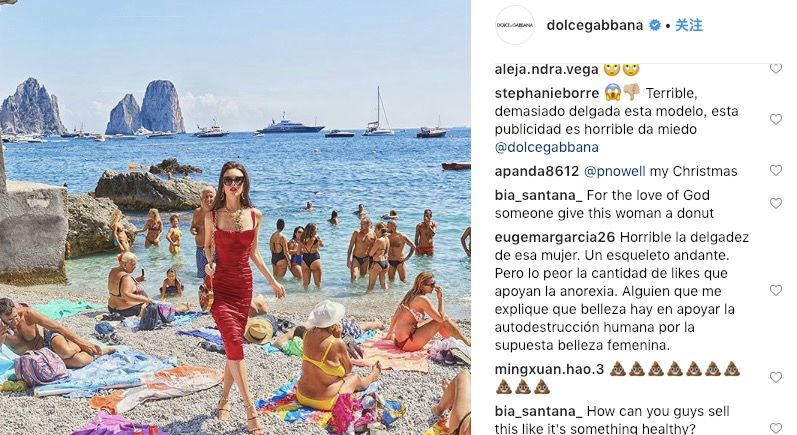Open the @dolcegabbana mention link
This screenshot has height=435, width=797.
click(546, 147)
